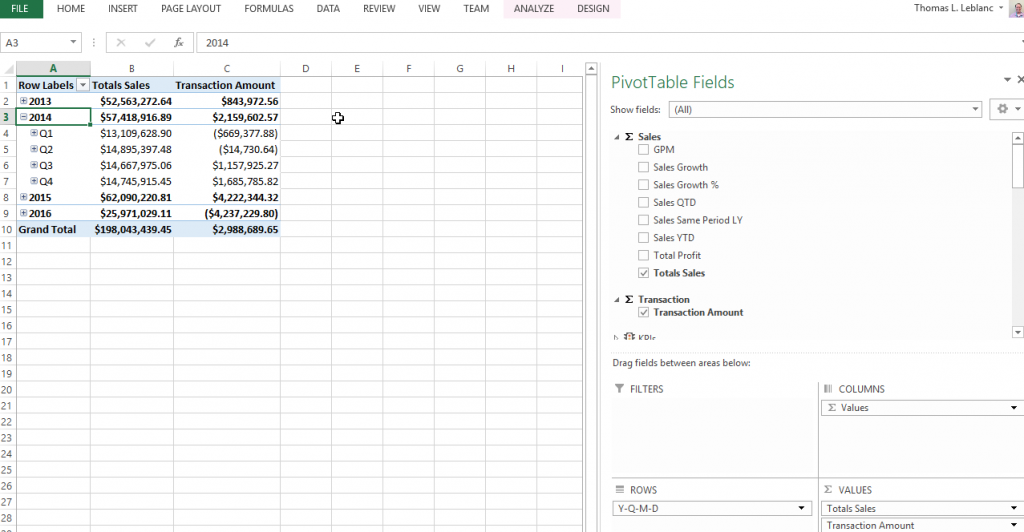Click the formula bar Cancel X icon

(x=121, y=43)
